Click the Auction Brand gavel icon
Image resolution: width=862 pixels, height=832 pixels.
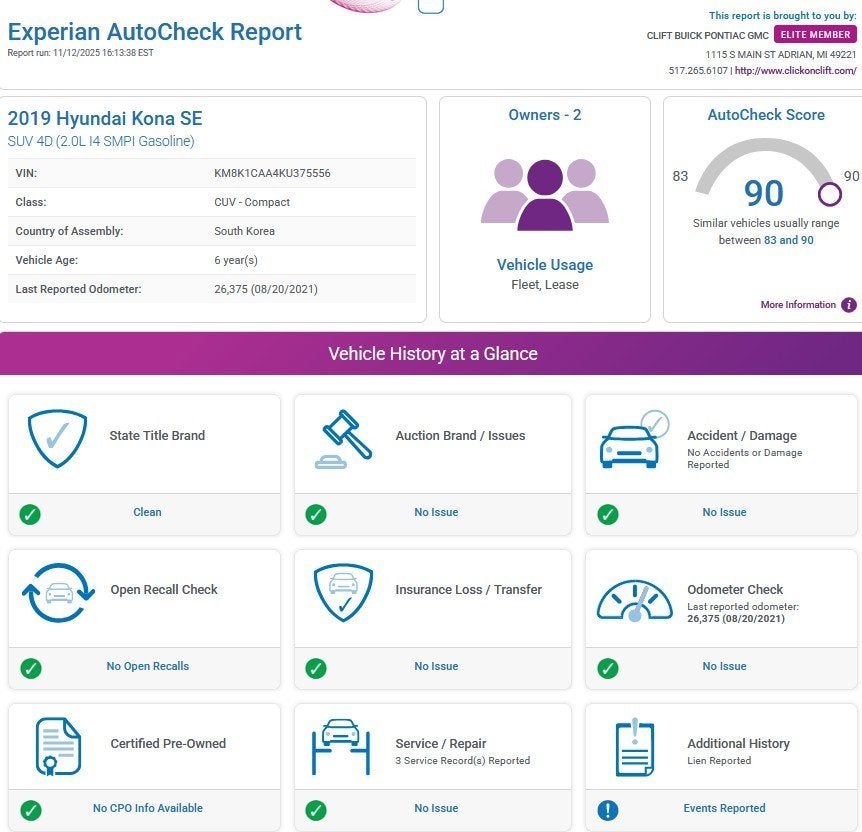(x=345, y=439)
